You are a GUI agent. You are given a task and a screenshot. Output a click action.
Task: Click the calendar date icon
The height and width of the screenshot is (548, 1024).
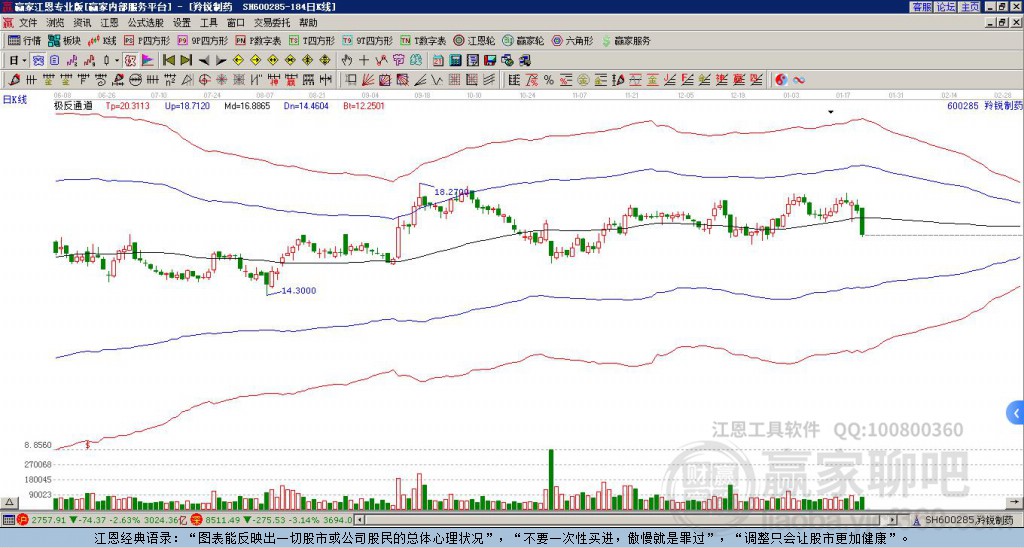pyautogui.click(x=438, y=61)
